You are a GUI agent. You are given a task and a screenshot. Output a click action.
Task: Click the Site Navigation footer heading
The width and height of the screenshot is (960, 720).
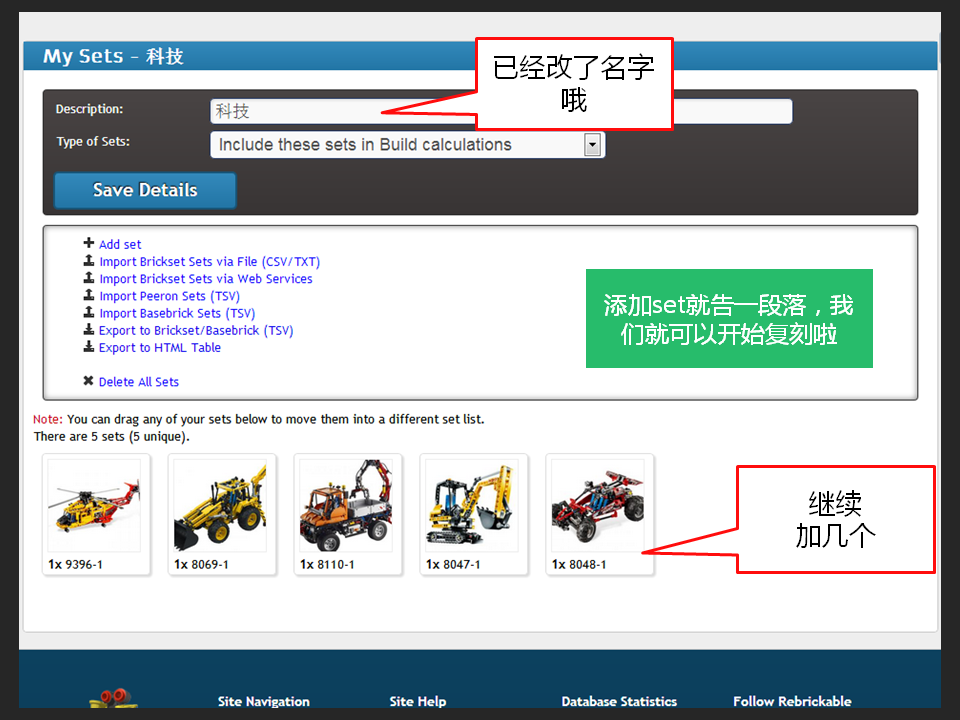coord(264,702)
